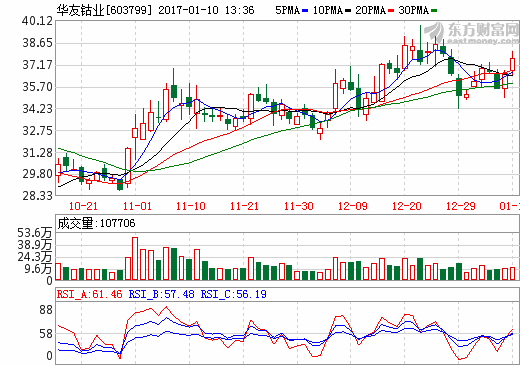
Task: Click the 11-10 date label
Action: click(191, 206)
